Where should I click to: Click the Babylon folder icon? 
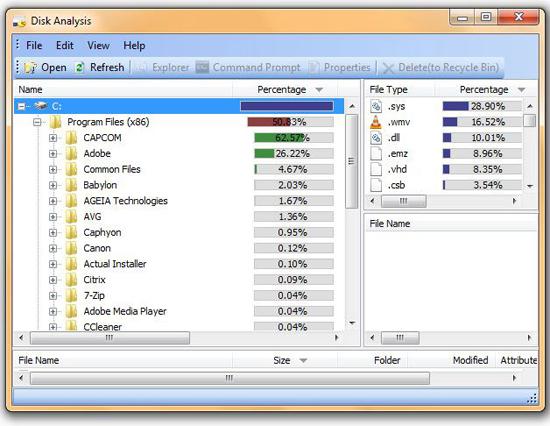click(71, 185)
